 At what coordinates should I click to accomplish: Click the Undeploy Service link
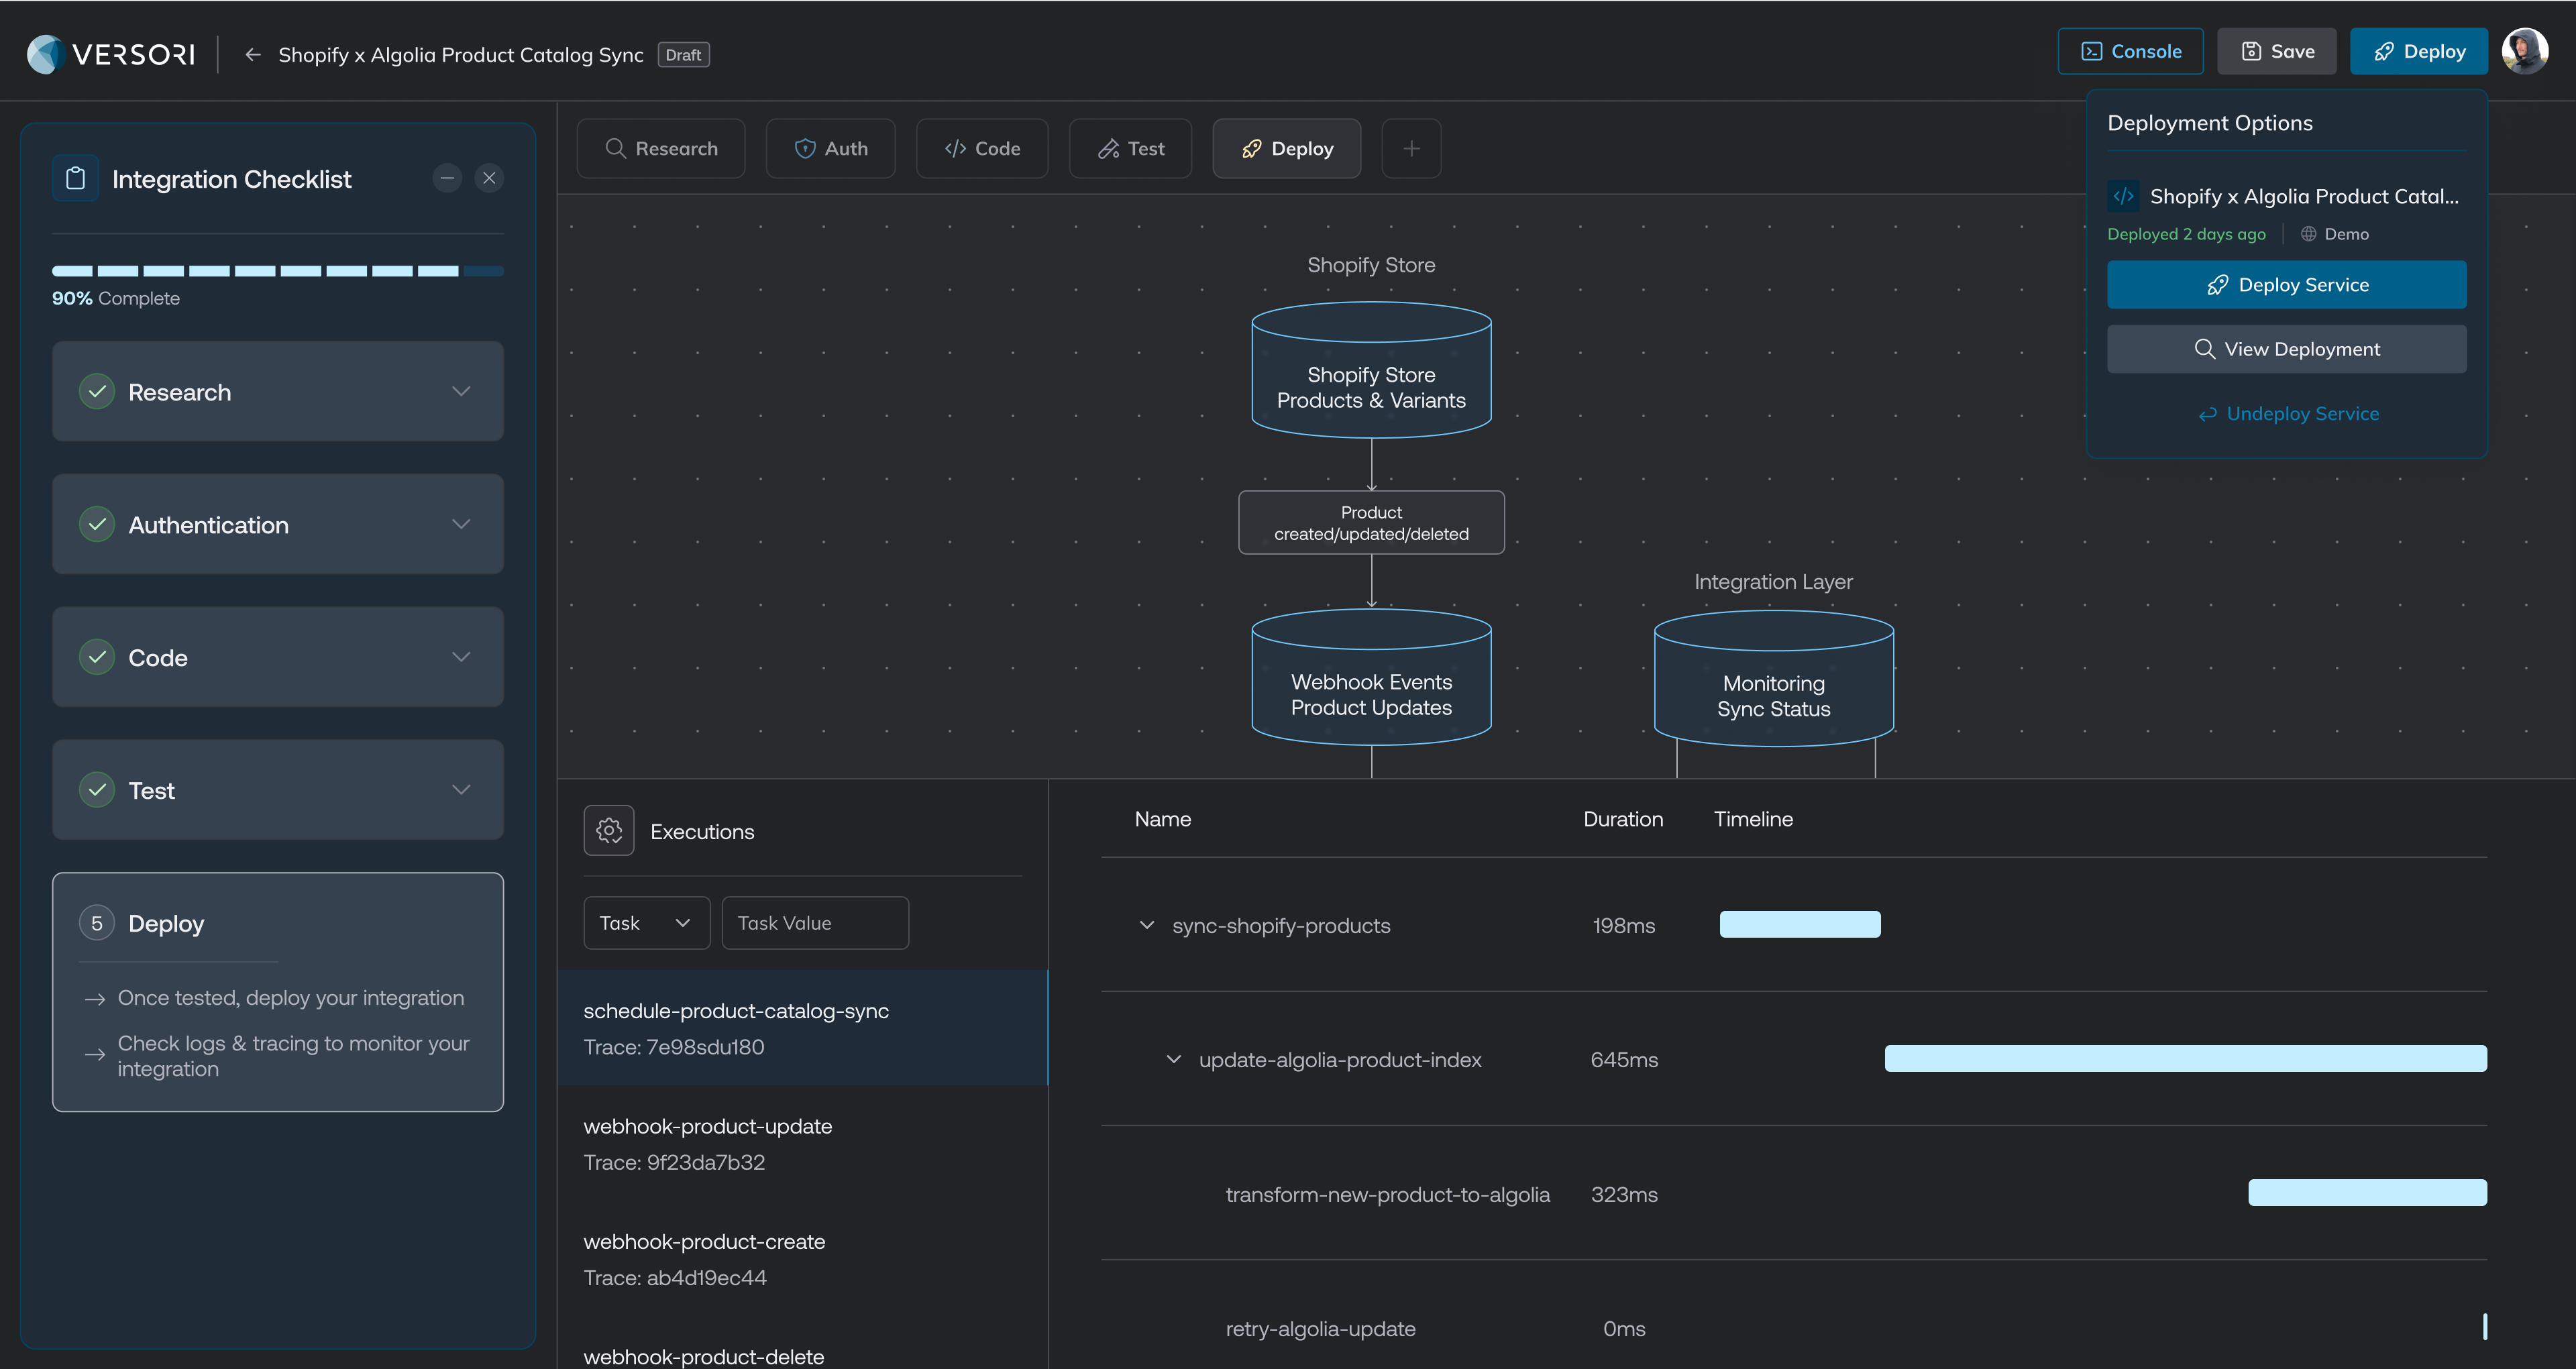(2288, 414)
